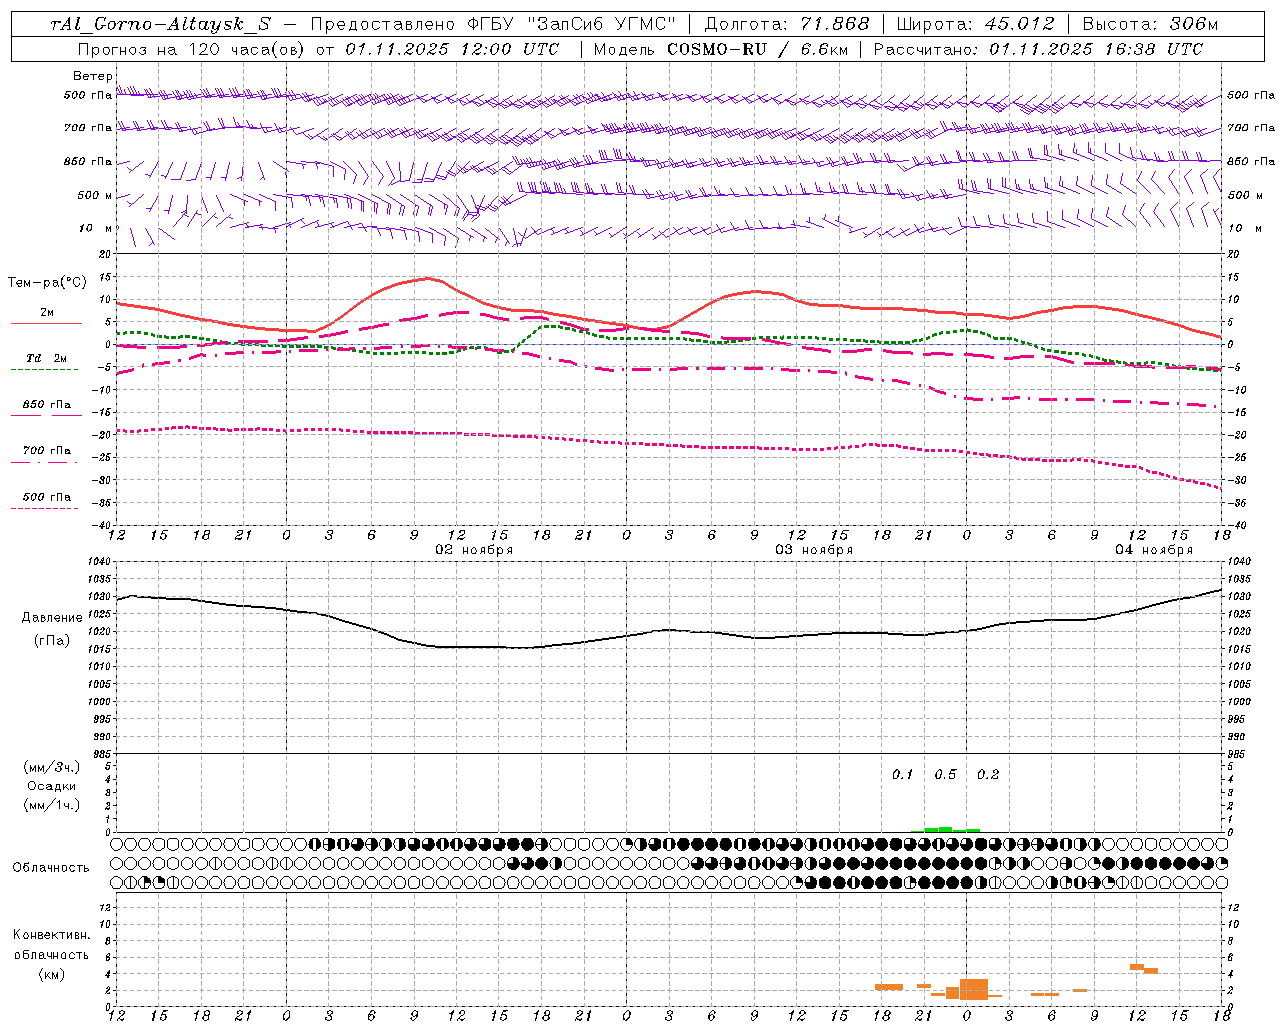Click the left-side 10 м wind level label
This screenshot has width=1280, height=1024.
pos(95,228)
